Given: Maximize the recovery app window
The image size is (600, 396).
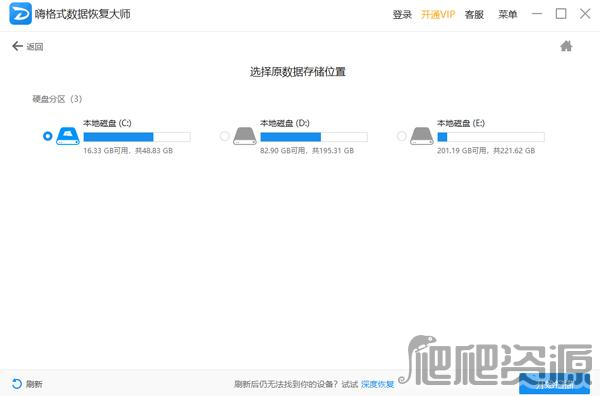Looking at the screenshot, I should pyautogui.click(x=561, y=14).
